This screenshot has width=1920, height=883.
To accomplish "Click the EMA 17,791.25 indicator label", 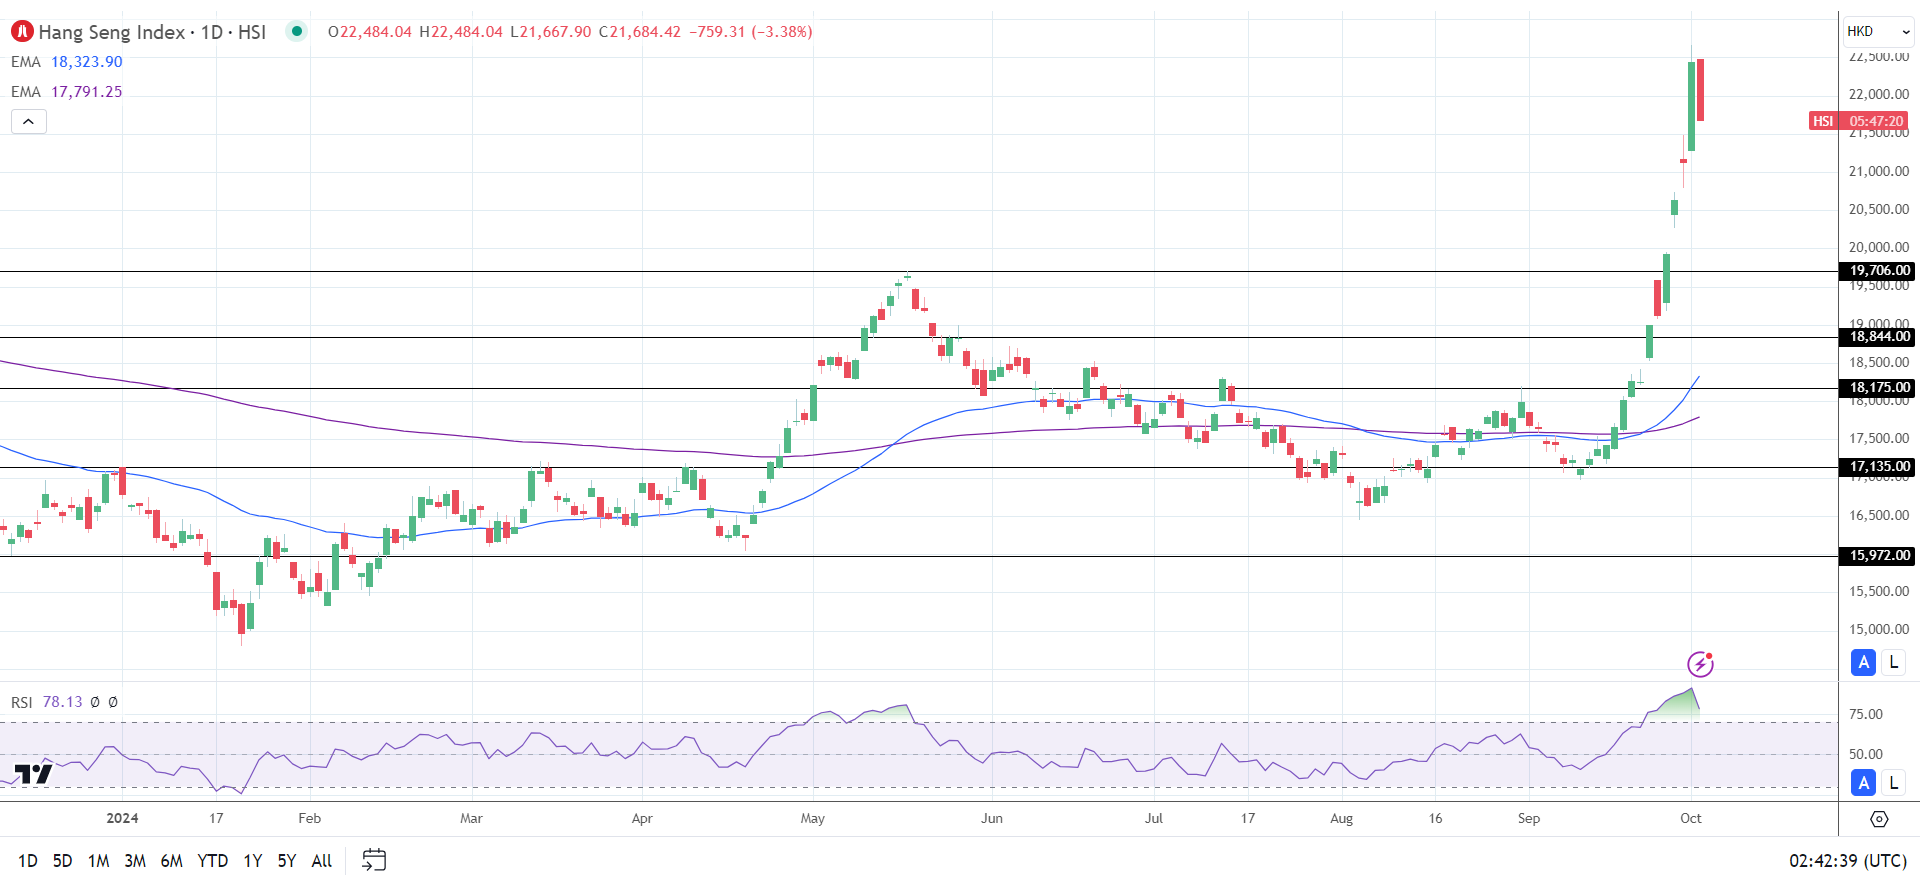I will [67, 92].
